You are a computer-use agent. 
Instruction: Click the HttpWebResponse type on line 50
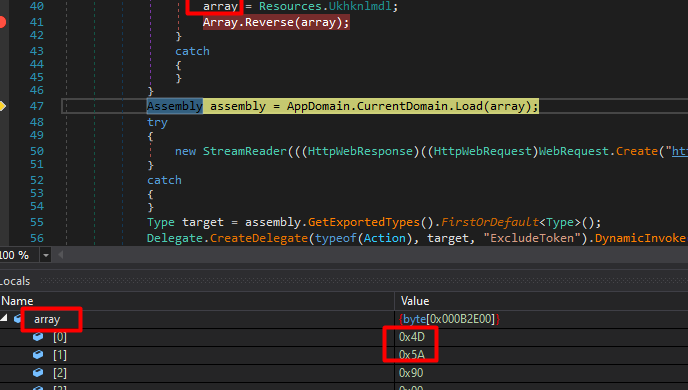coord(360,151)
